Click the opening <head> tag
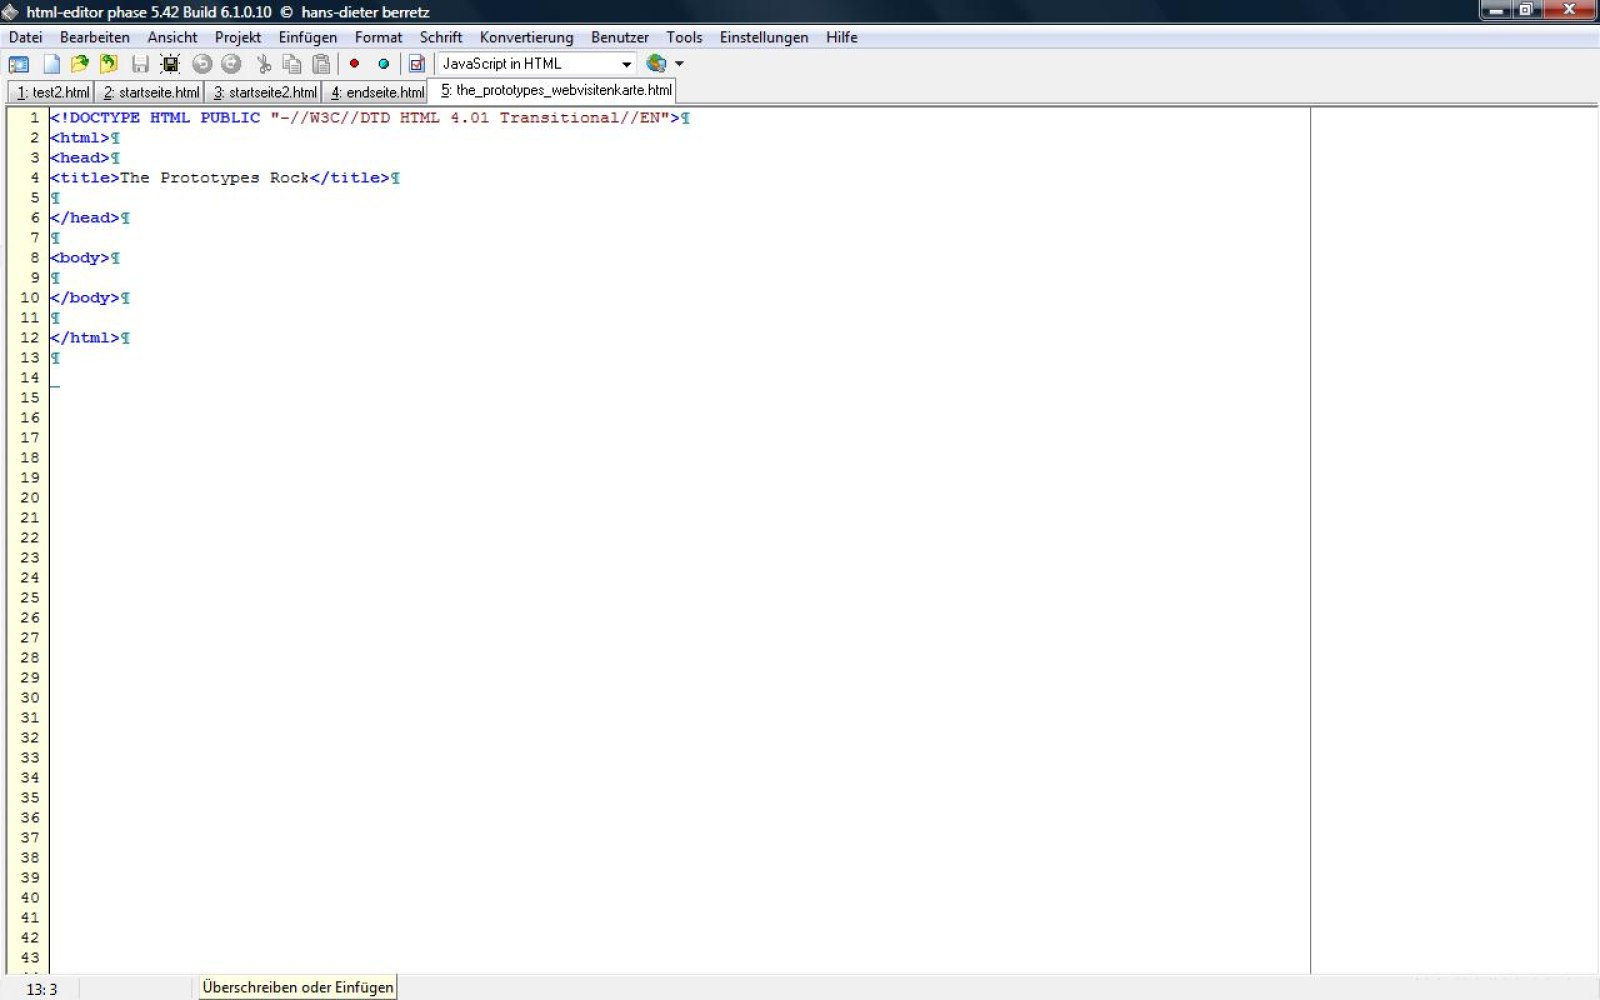Screen dimensions: 1600x1000 [80, 158]
